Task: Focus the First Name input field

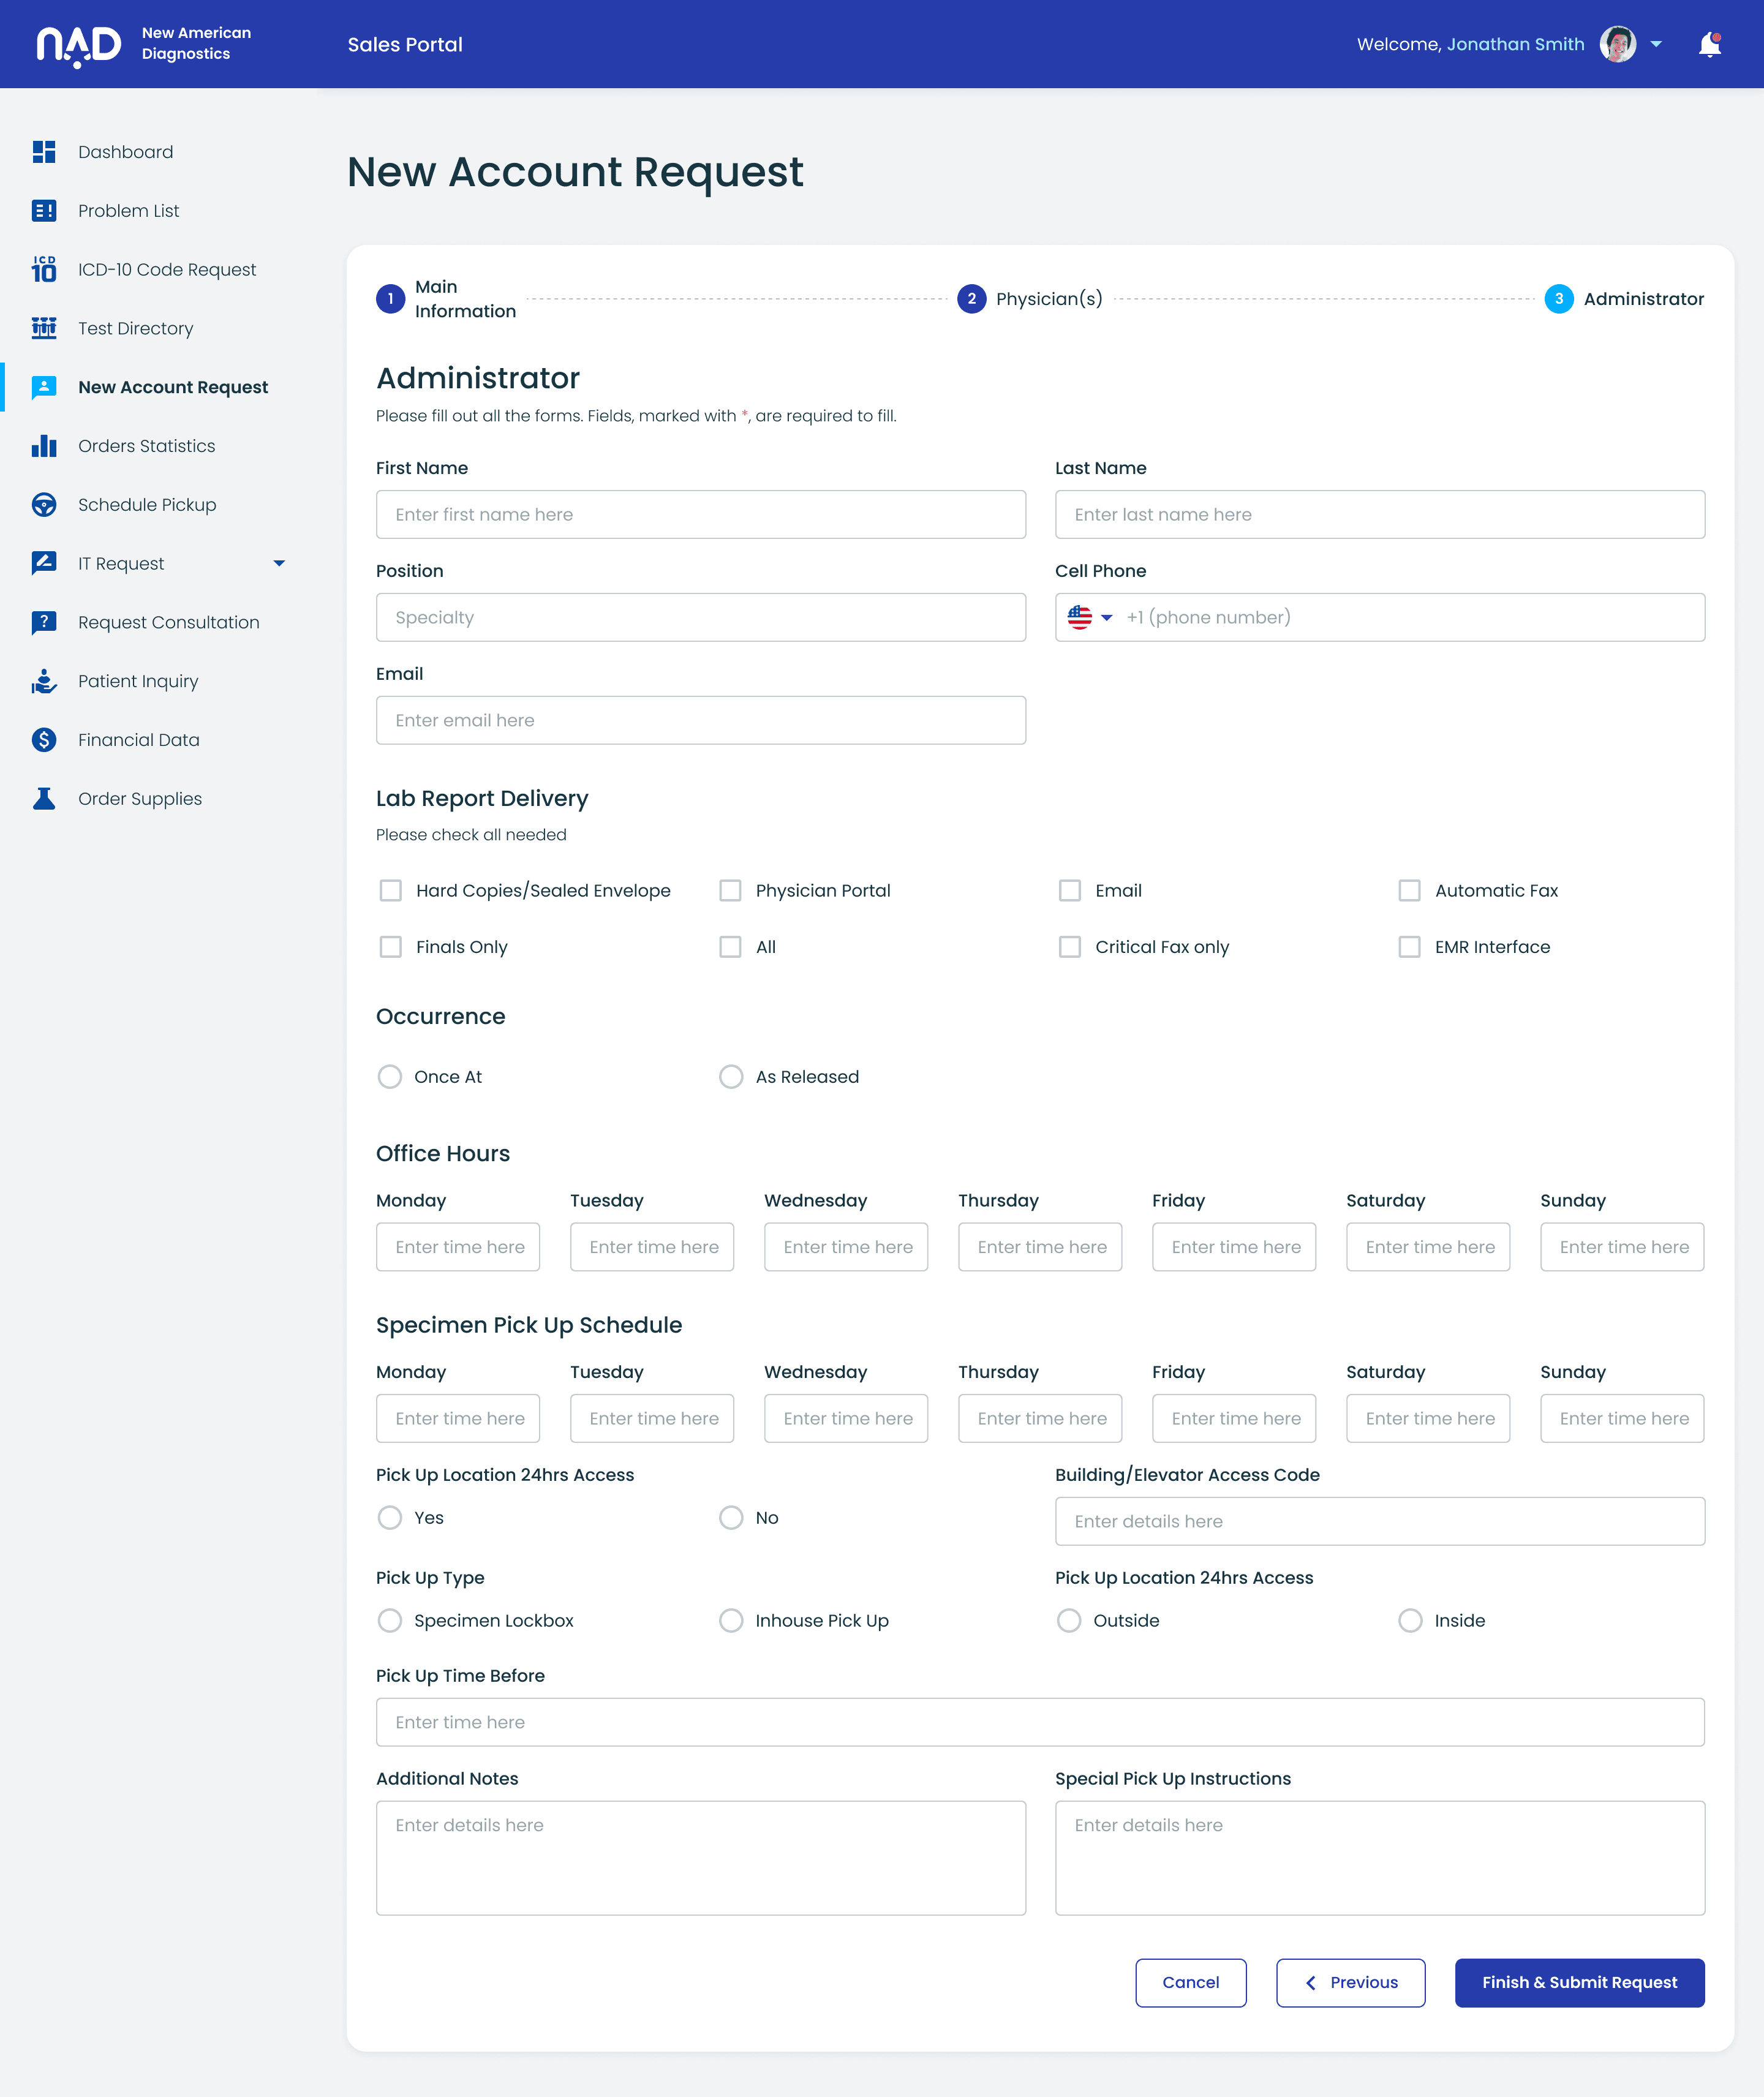Action: [701, 515]
